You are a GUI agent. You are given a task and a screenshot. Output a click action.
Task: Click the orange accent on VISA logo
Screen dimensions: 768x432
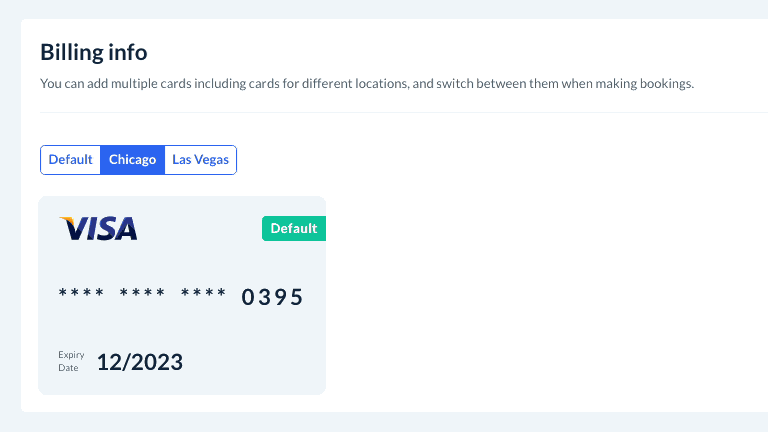[66, 220]
